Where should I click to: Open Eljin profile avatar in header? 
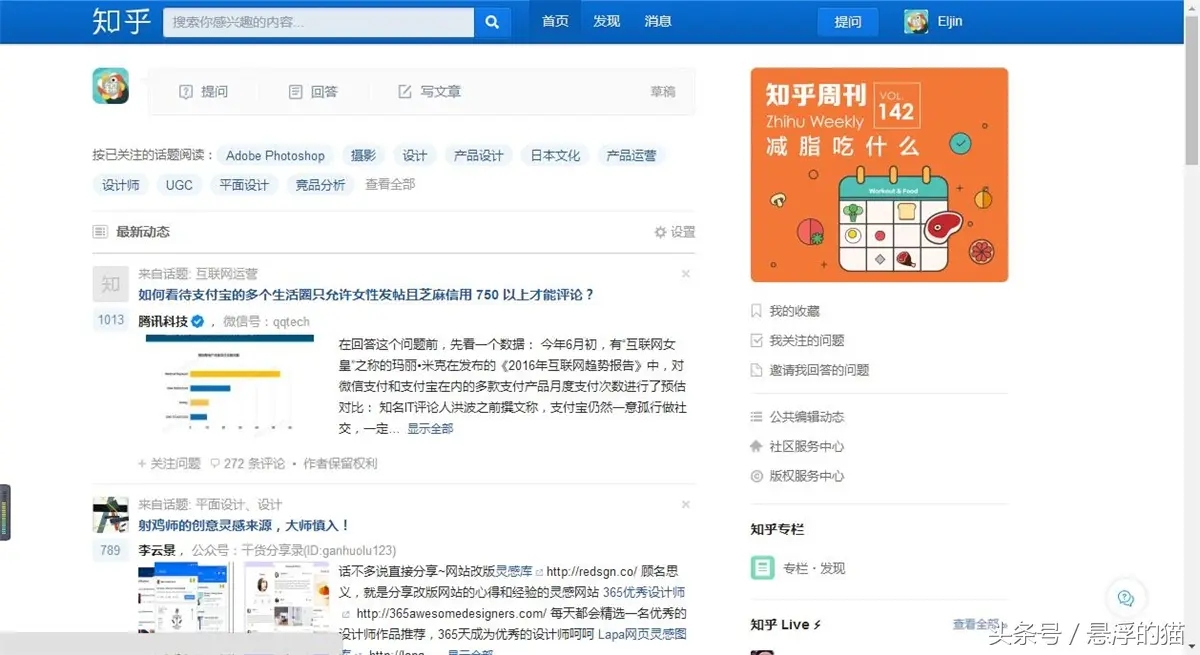pos(916,22)
